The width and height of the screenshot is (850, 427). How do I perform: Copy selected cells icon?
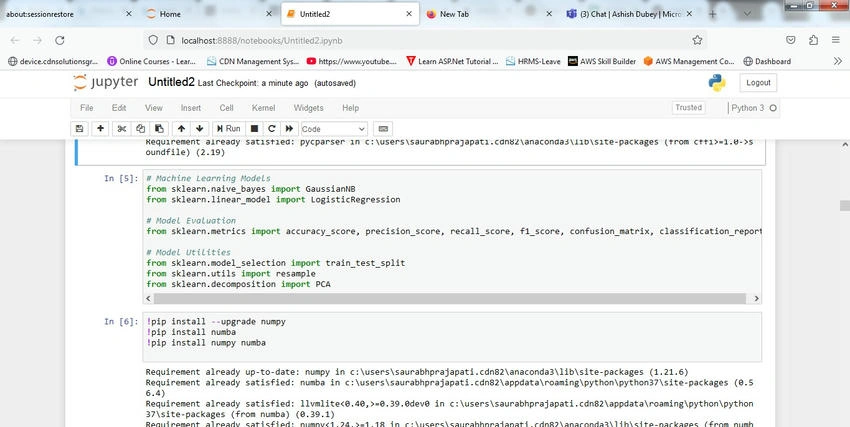click(140, 128)
